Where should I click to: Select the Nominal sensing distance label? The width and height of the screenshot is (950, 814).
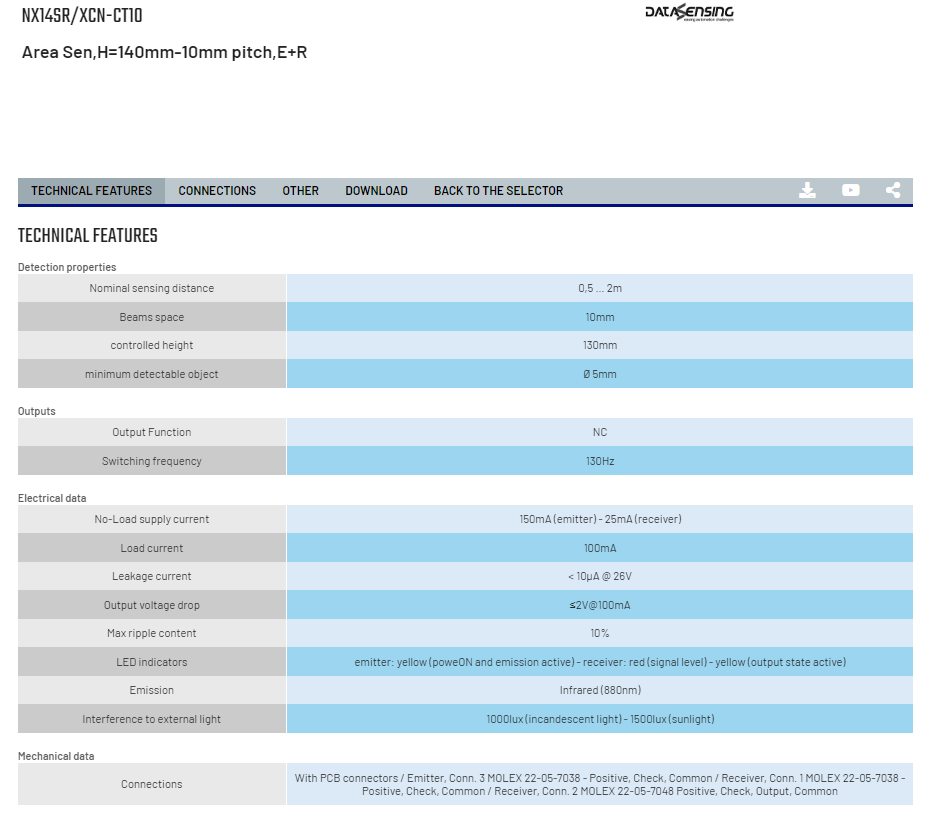click(x=151, y=288)
